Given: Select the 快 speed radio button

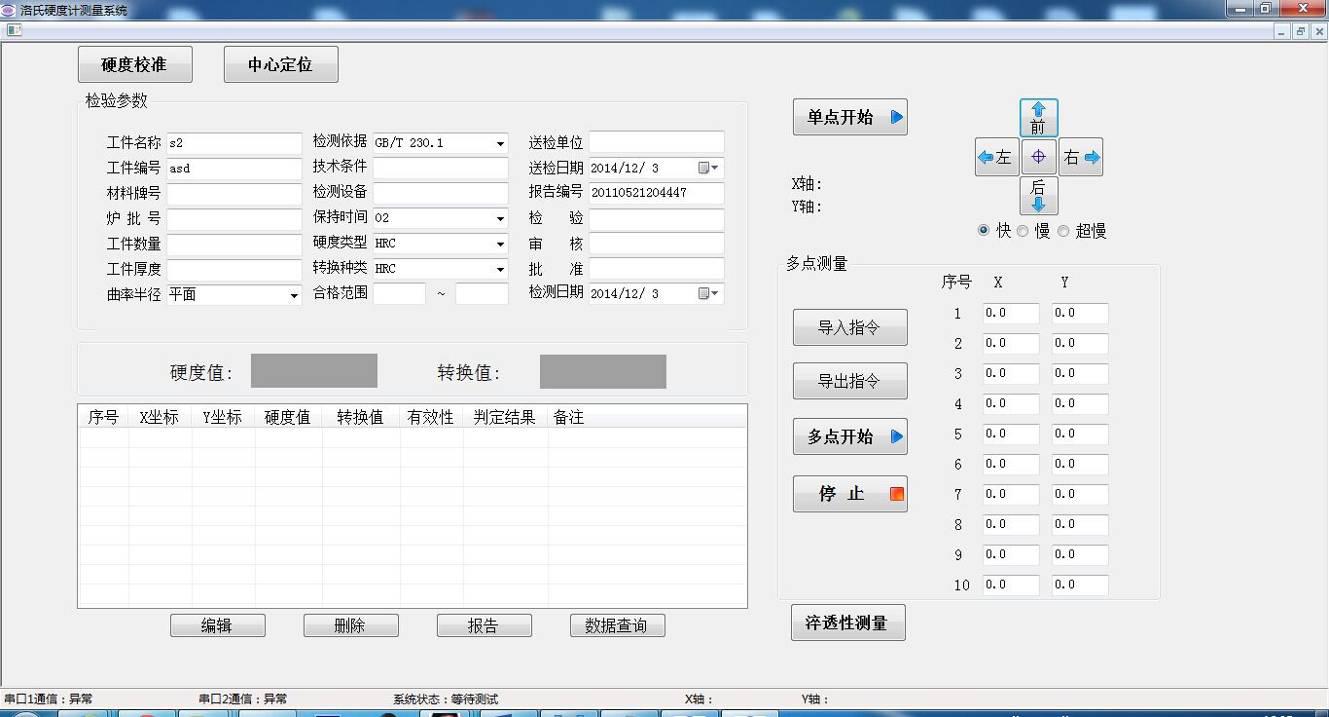Looking at the screenshot, I should click(x=984, y=231).
